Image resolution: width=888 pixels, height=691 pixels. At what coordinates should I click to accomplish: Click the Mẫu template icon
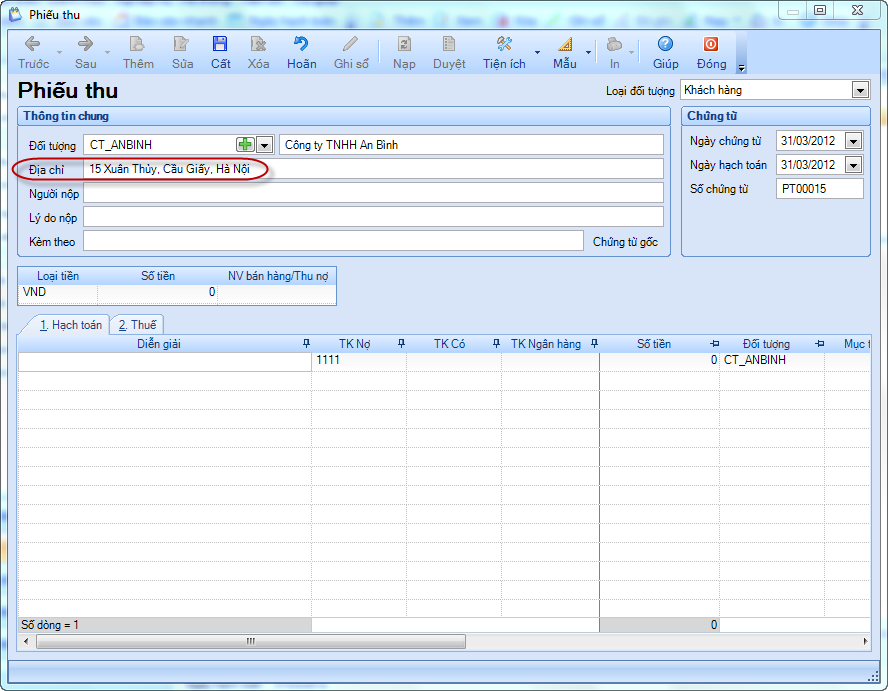click(x=565, y=45)
